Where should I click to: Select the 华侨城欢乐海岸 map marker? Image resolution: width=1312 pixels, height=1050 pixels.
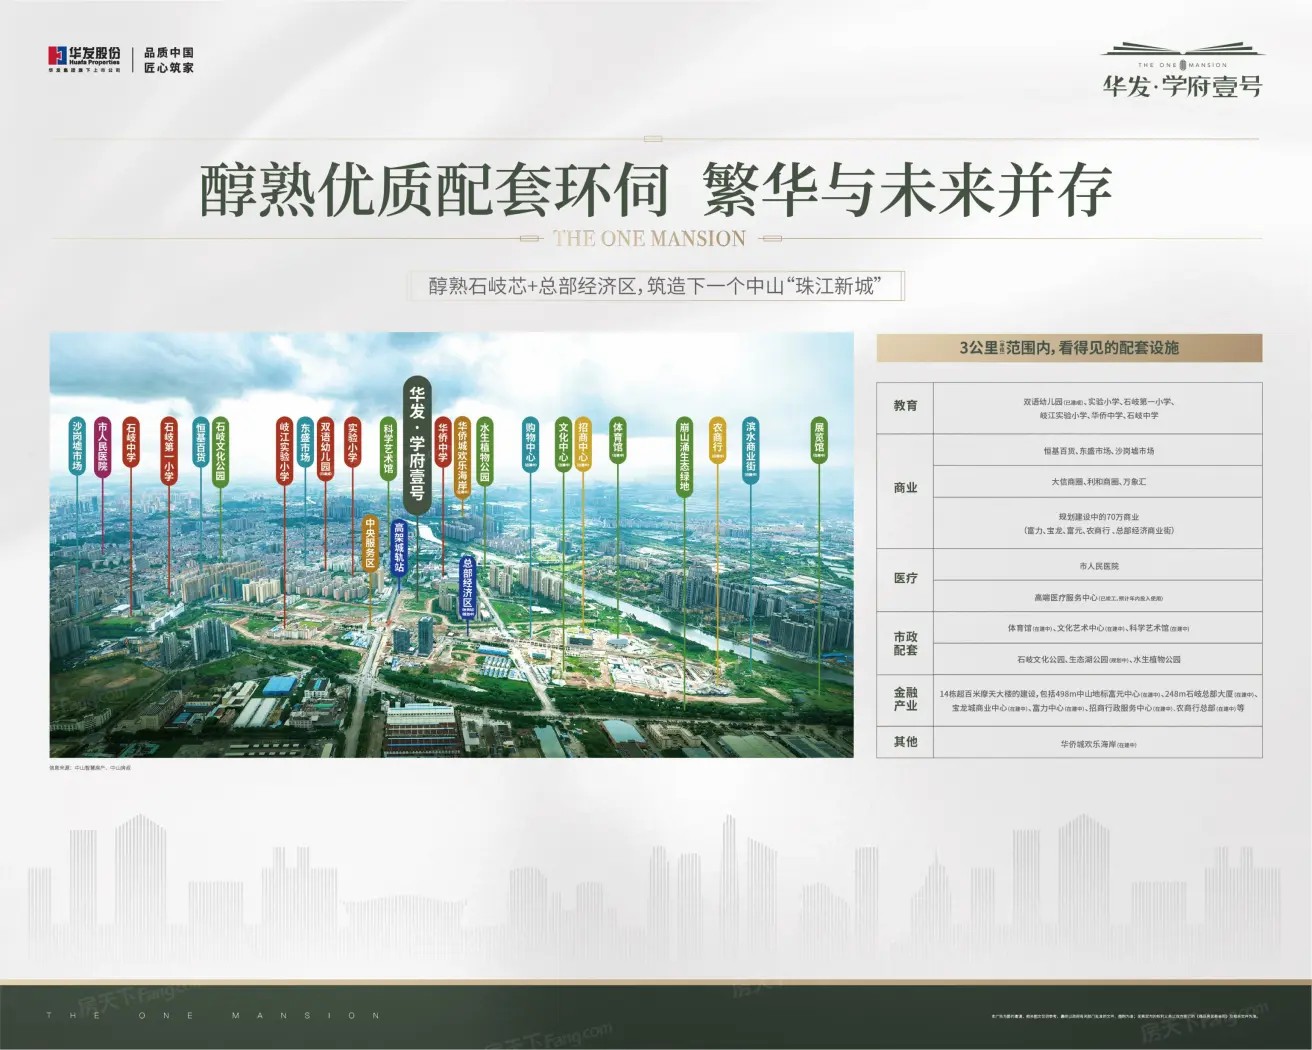(462, 457)
